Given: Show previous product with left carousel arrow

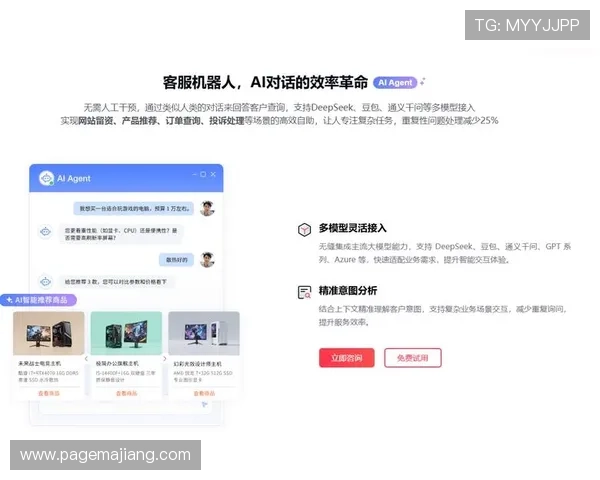Looking at the screenshot, I should 86,359.
